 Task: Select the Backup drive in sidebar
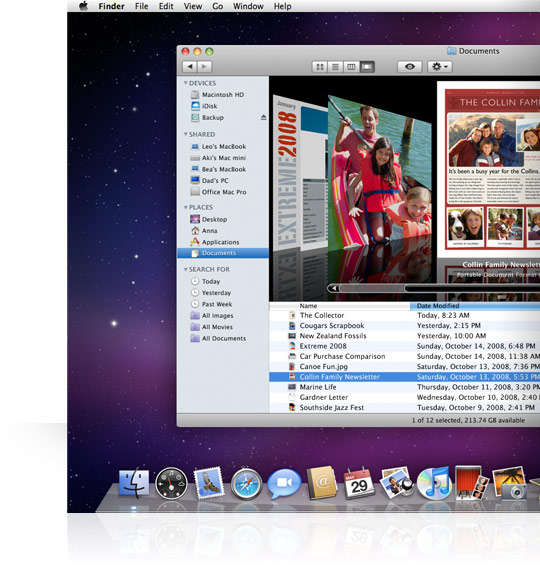click(x=223, y=117)
